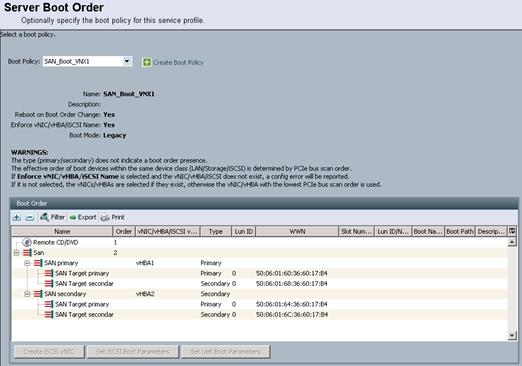Select the Remote CD/DVD row label
The width and height of the screenshot is (522, 366).
[x=56, y=242]
